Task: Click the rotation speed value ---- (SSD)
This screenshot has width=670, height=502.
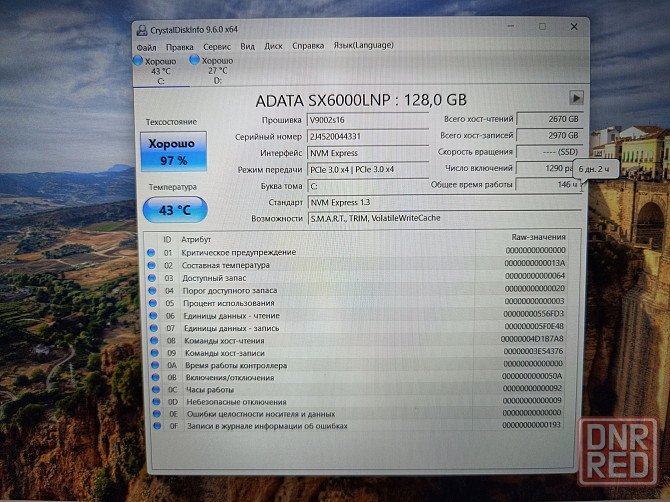Action: pos(550,152)
